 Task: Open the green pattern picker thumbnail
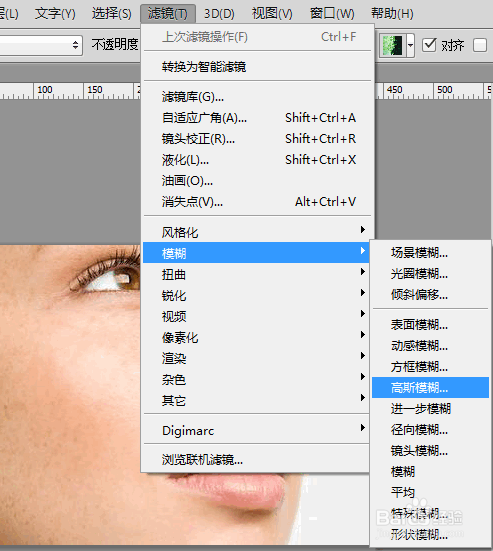(x=393, y=45)
